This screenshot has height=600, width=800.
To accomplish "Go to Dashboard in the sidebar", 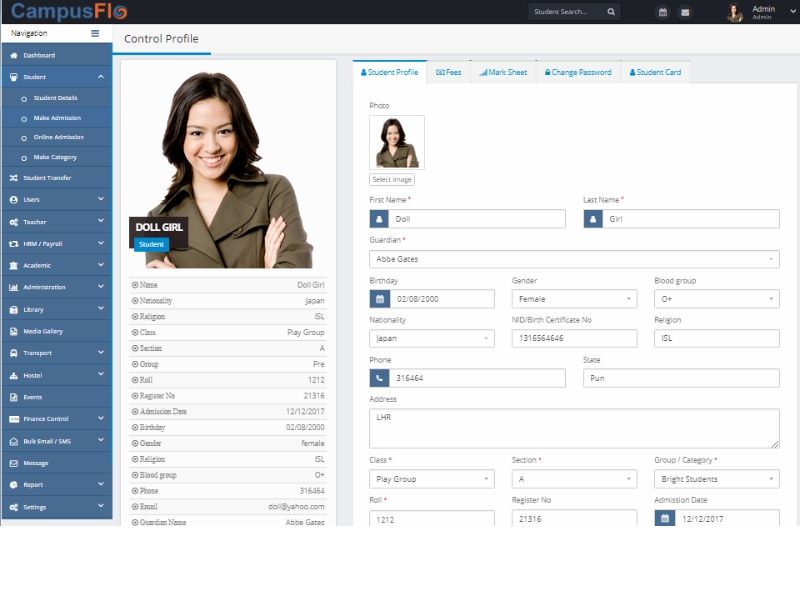I will point(40,55).
